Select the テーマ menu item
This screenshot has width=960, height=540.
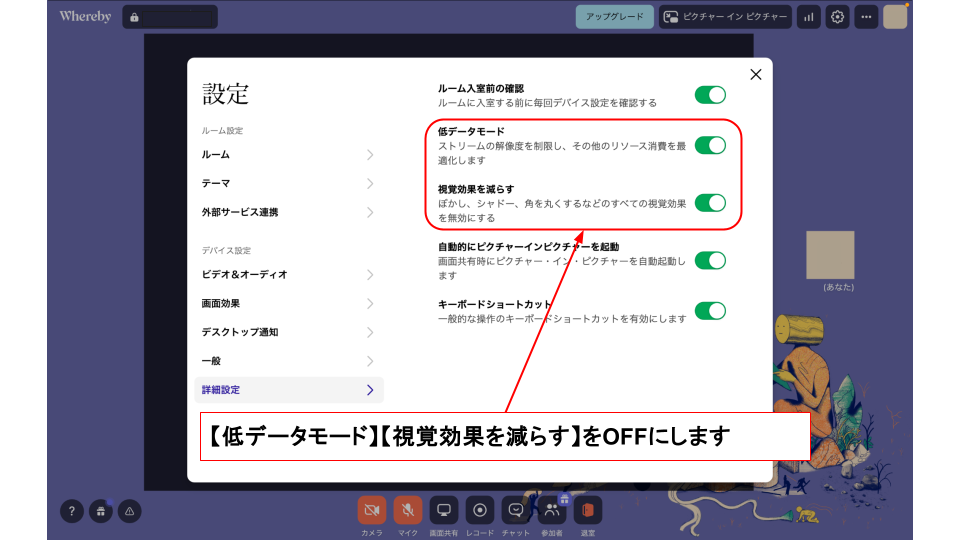216,184
